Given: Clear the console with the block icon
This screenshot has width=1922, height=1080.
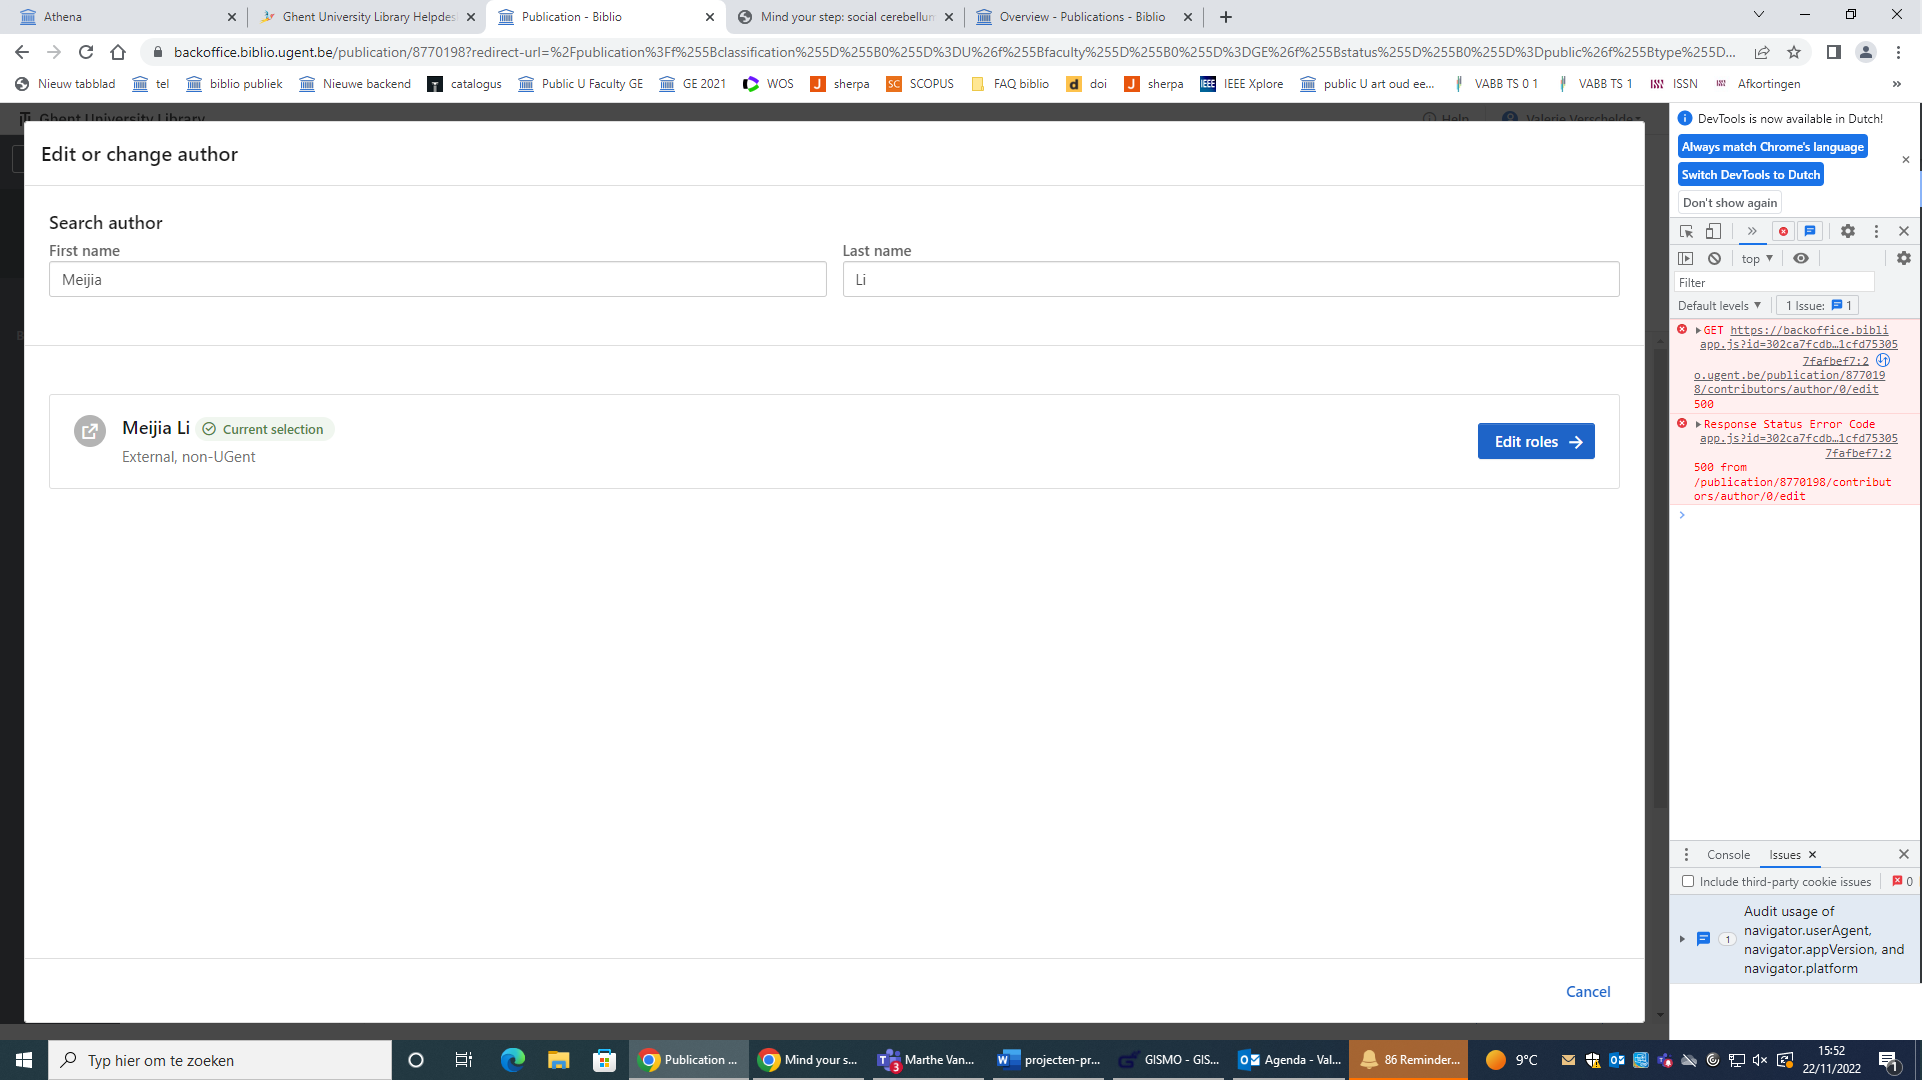Looking at the screenshot, I should point(1714,258).
